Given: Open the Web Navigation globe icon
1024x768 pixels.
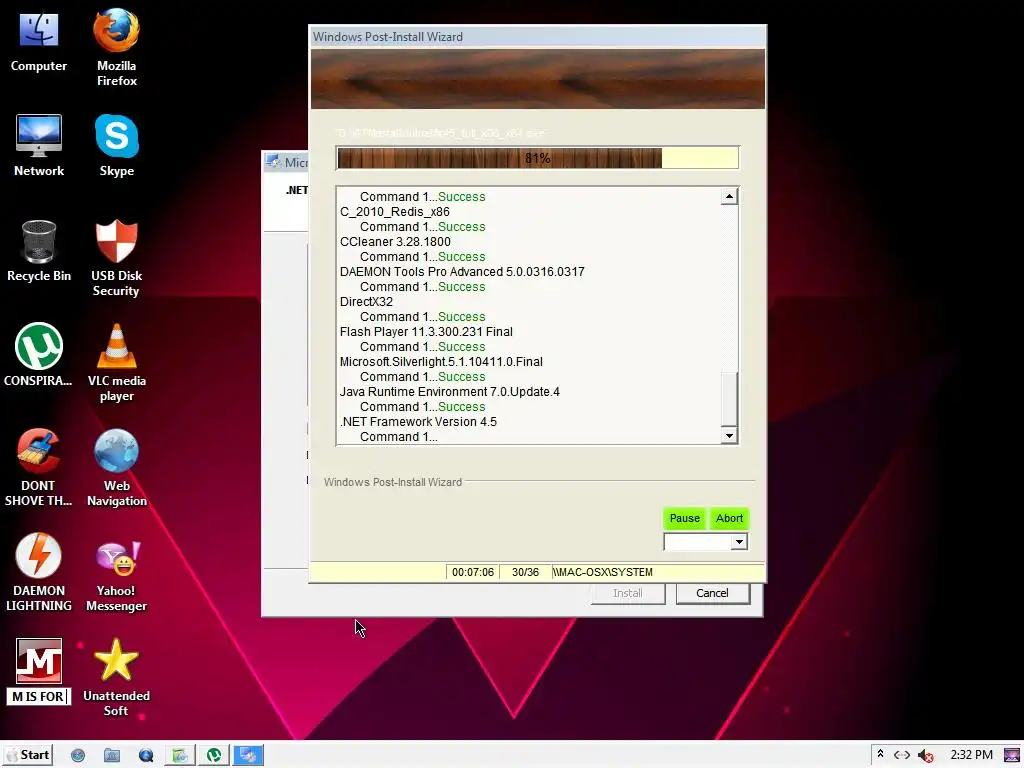Looking at the screenshot, I should tap(116, 468).
